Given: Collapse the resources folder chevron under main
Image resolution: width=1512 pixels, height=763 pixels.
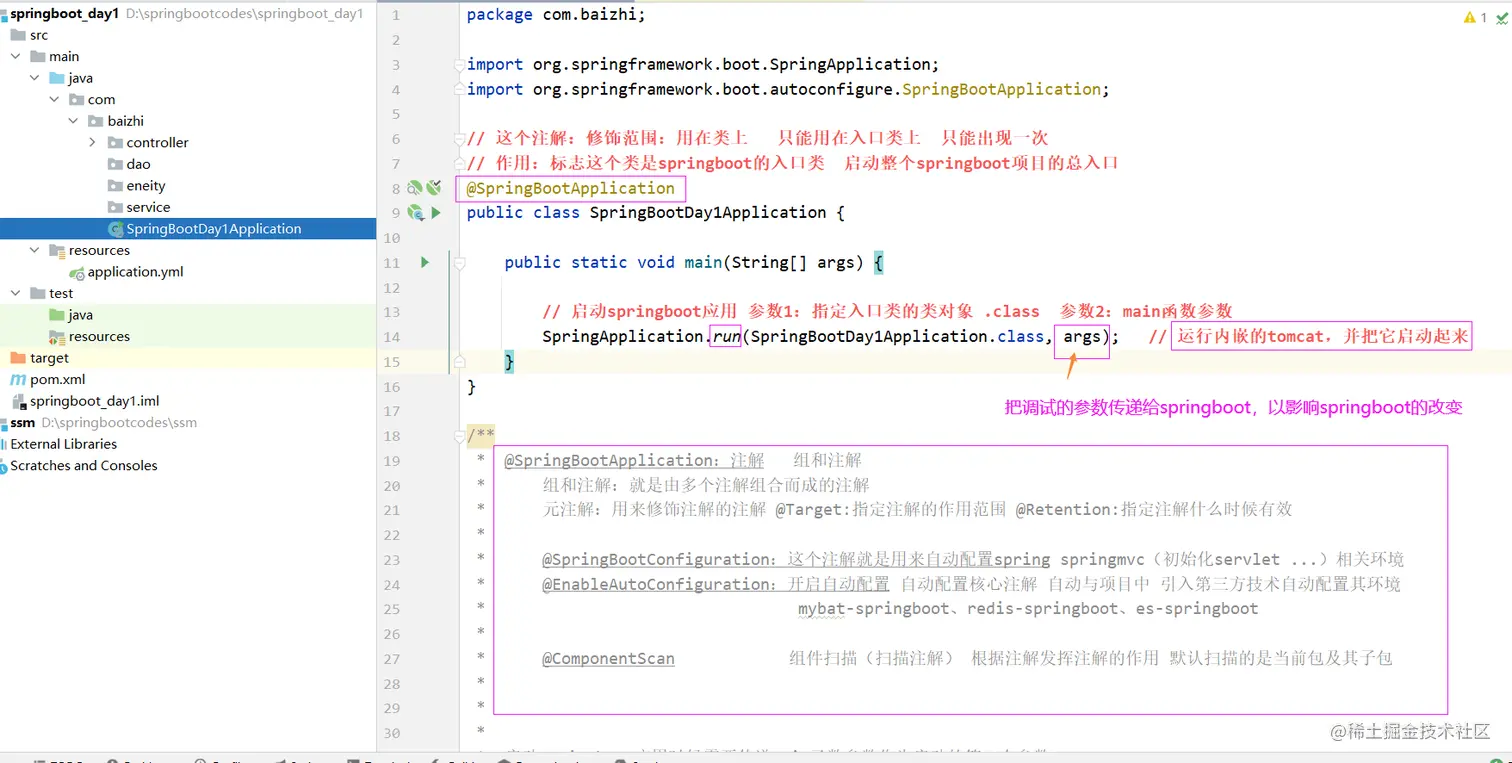Looking at the screenshot, I should pos(35,251).
